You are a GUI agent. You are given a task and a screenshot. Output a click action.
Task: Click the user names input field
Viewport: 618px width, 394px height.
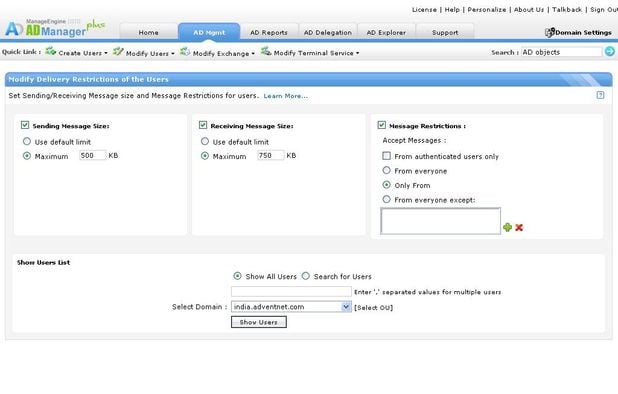(x=291, y=291)
